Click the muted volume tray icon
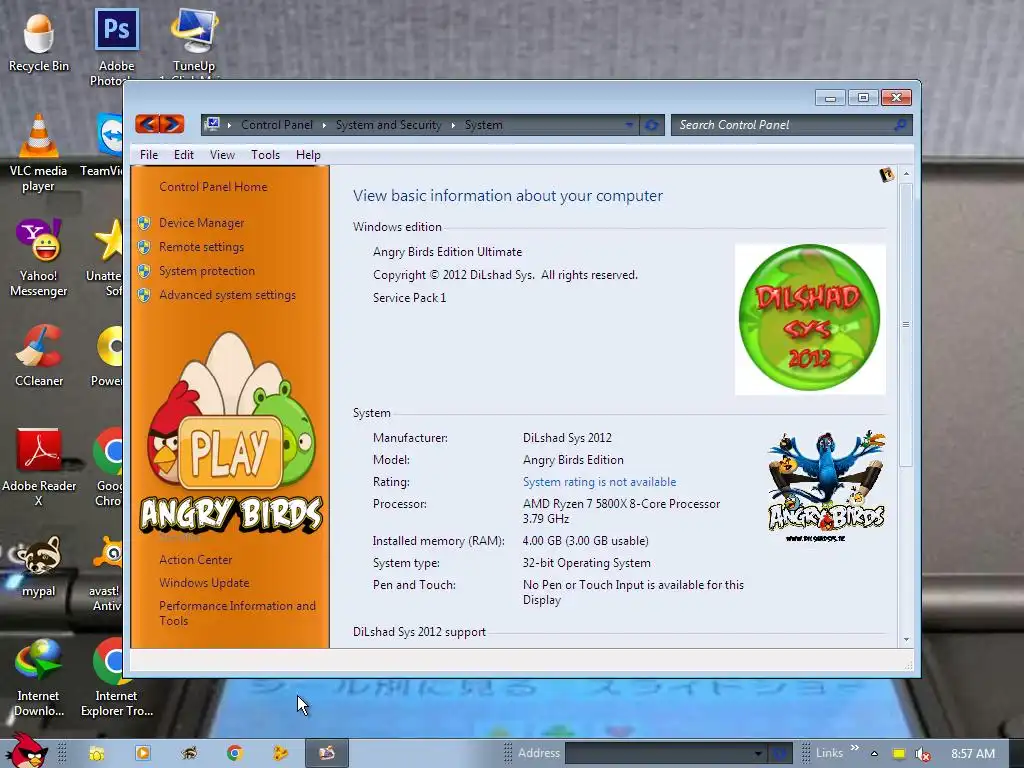This screenshot has width=1024, height=768. point(922,754)
